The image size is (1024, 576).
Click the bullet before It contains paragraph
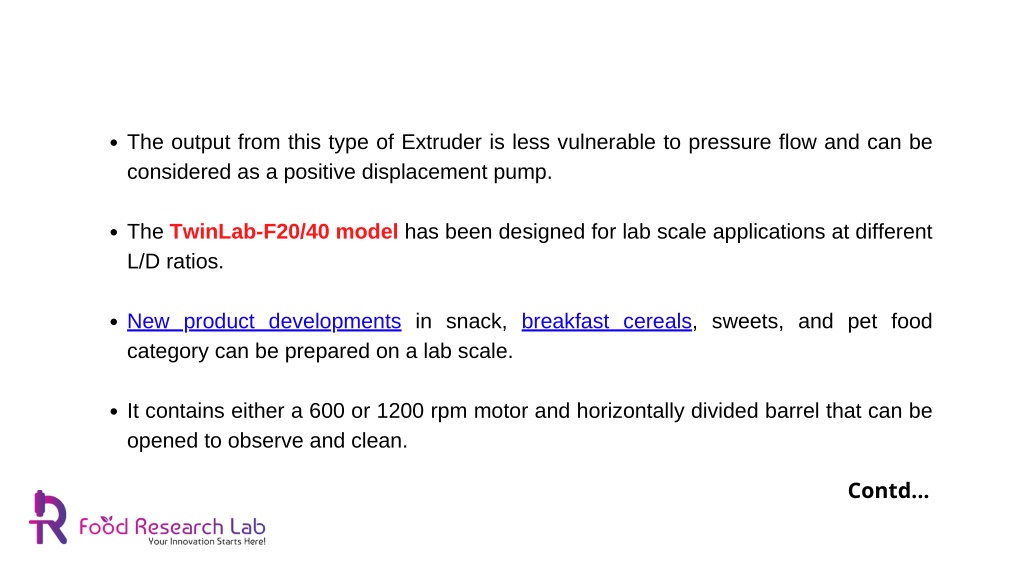(114, 411)
